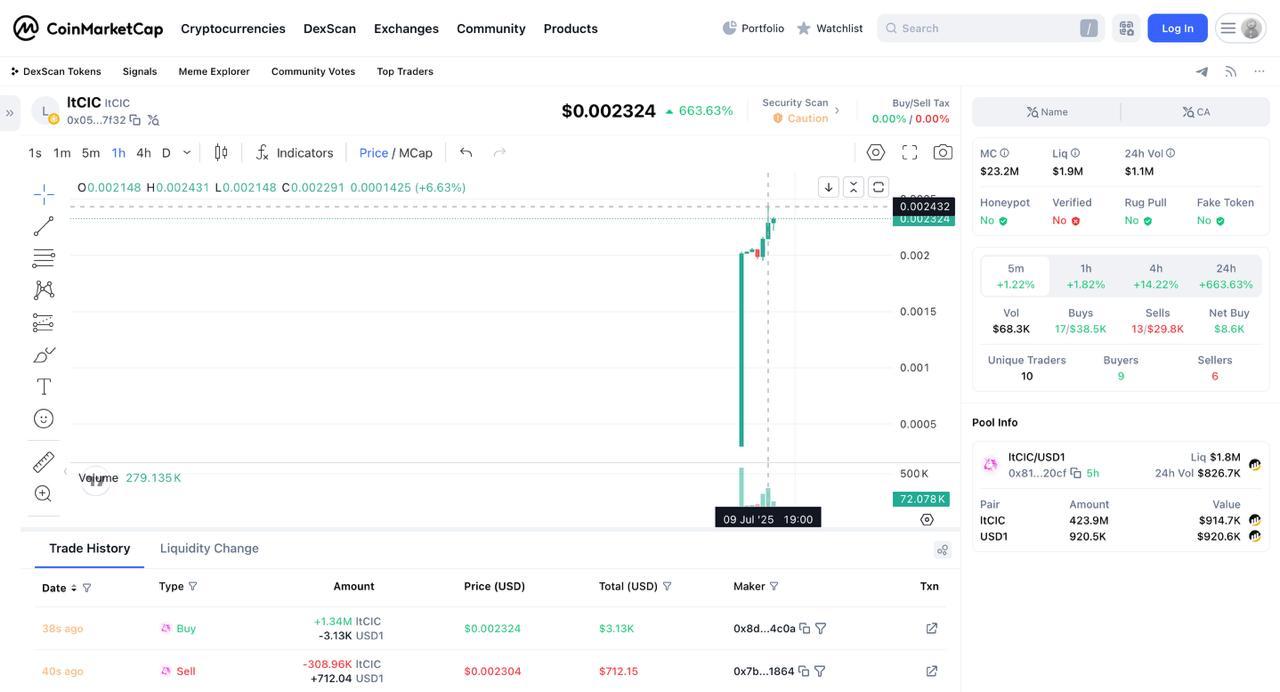Open the Total (USD) column filter
The image size is (1280, 692).
pos(667,586)
